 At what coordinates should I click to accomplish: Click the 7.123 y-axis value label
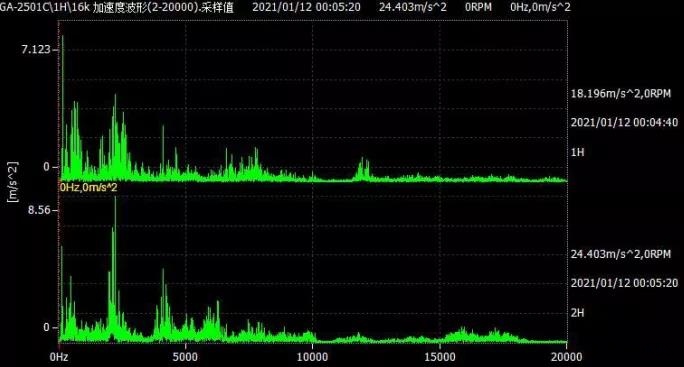(36, 49)
